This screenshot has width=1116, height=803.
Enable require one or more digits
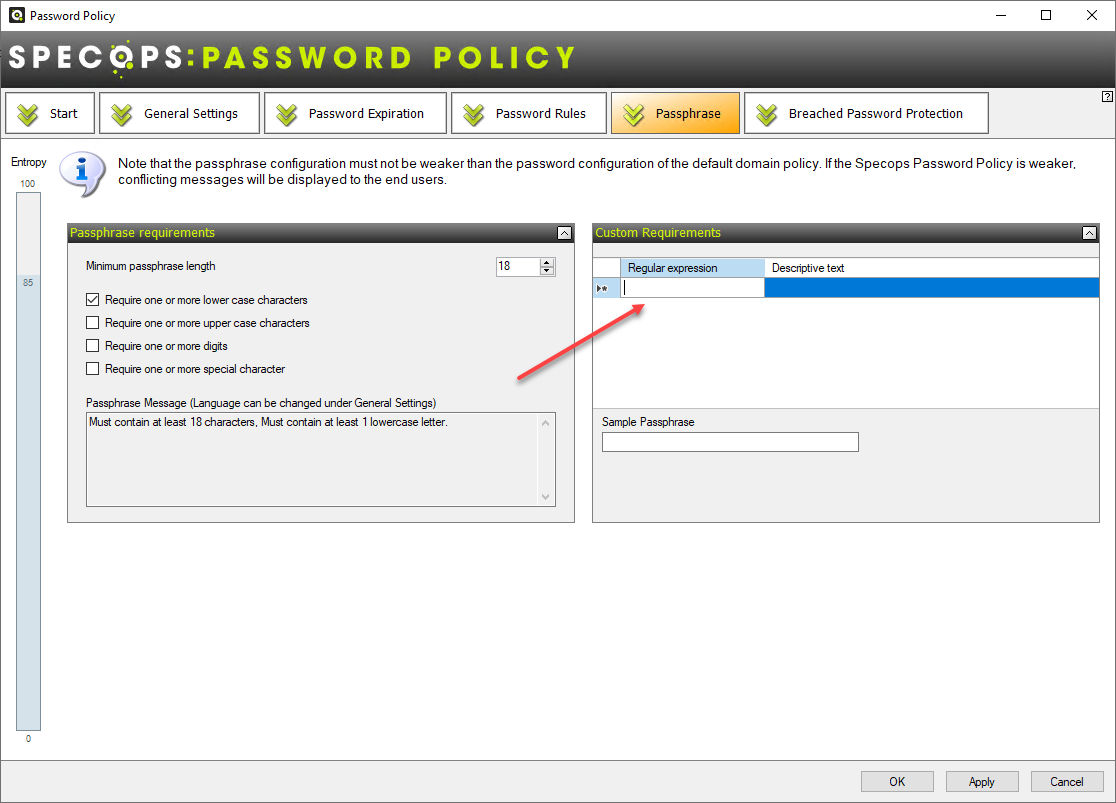(93, 346)
